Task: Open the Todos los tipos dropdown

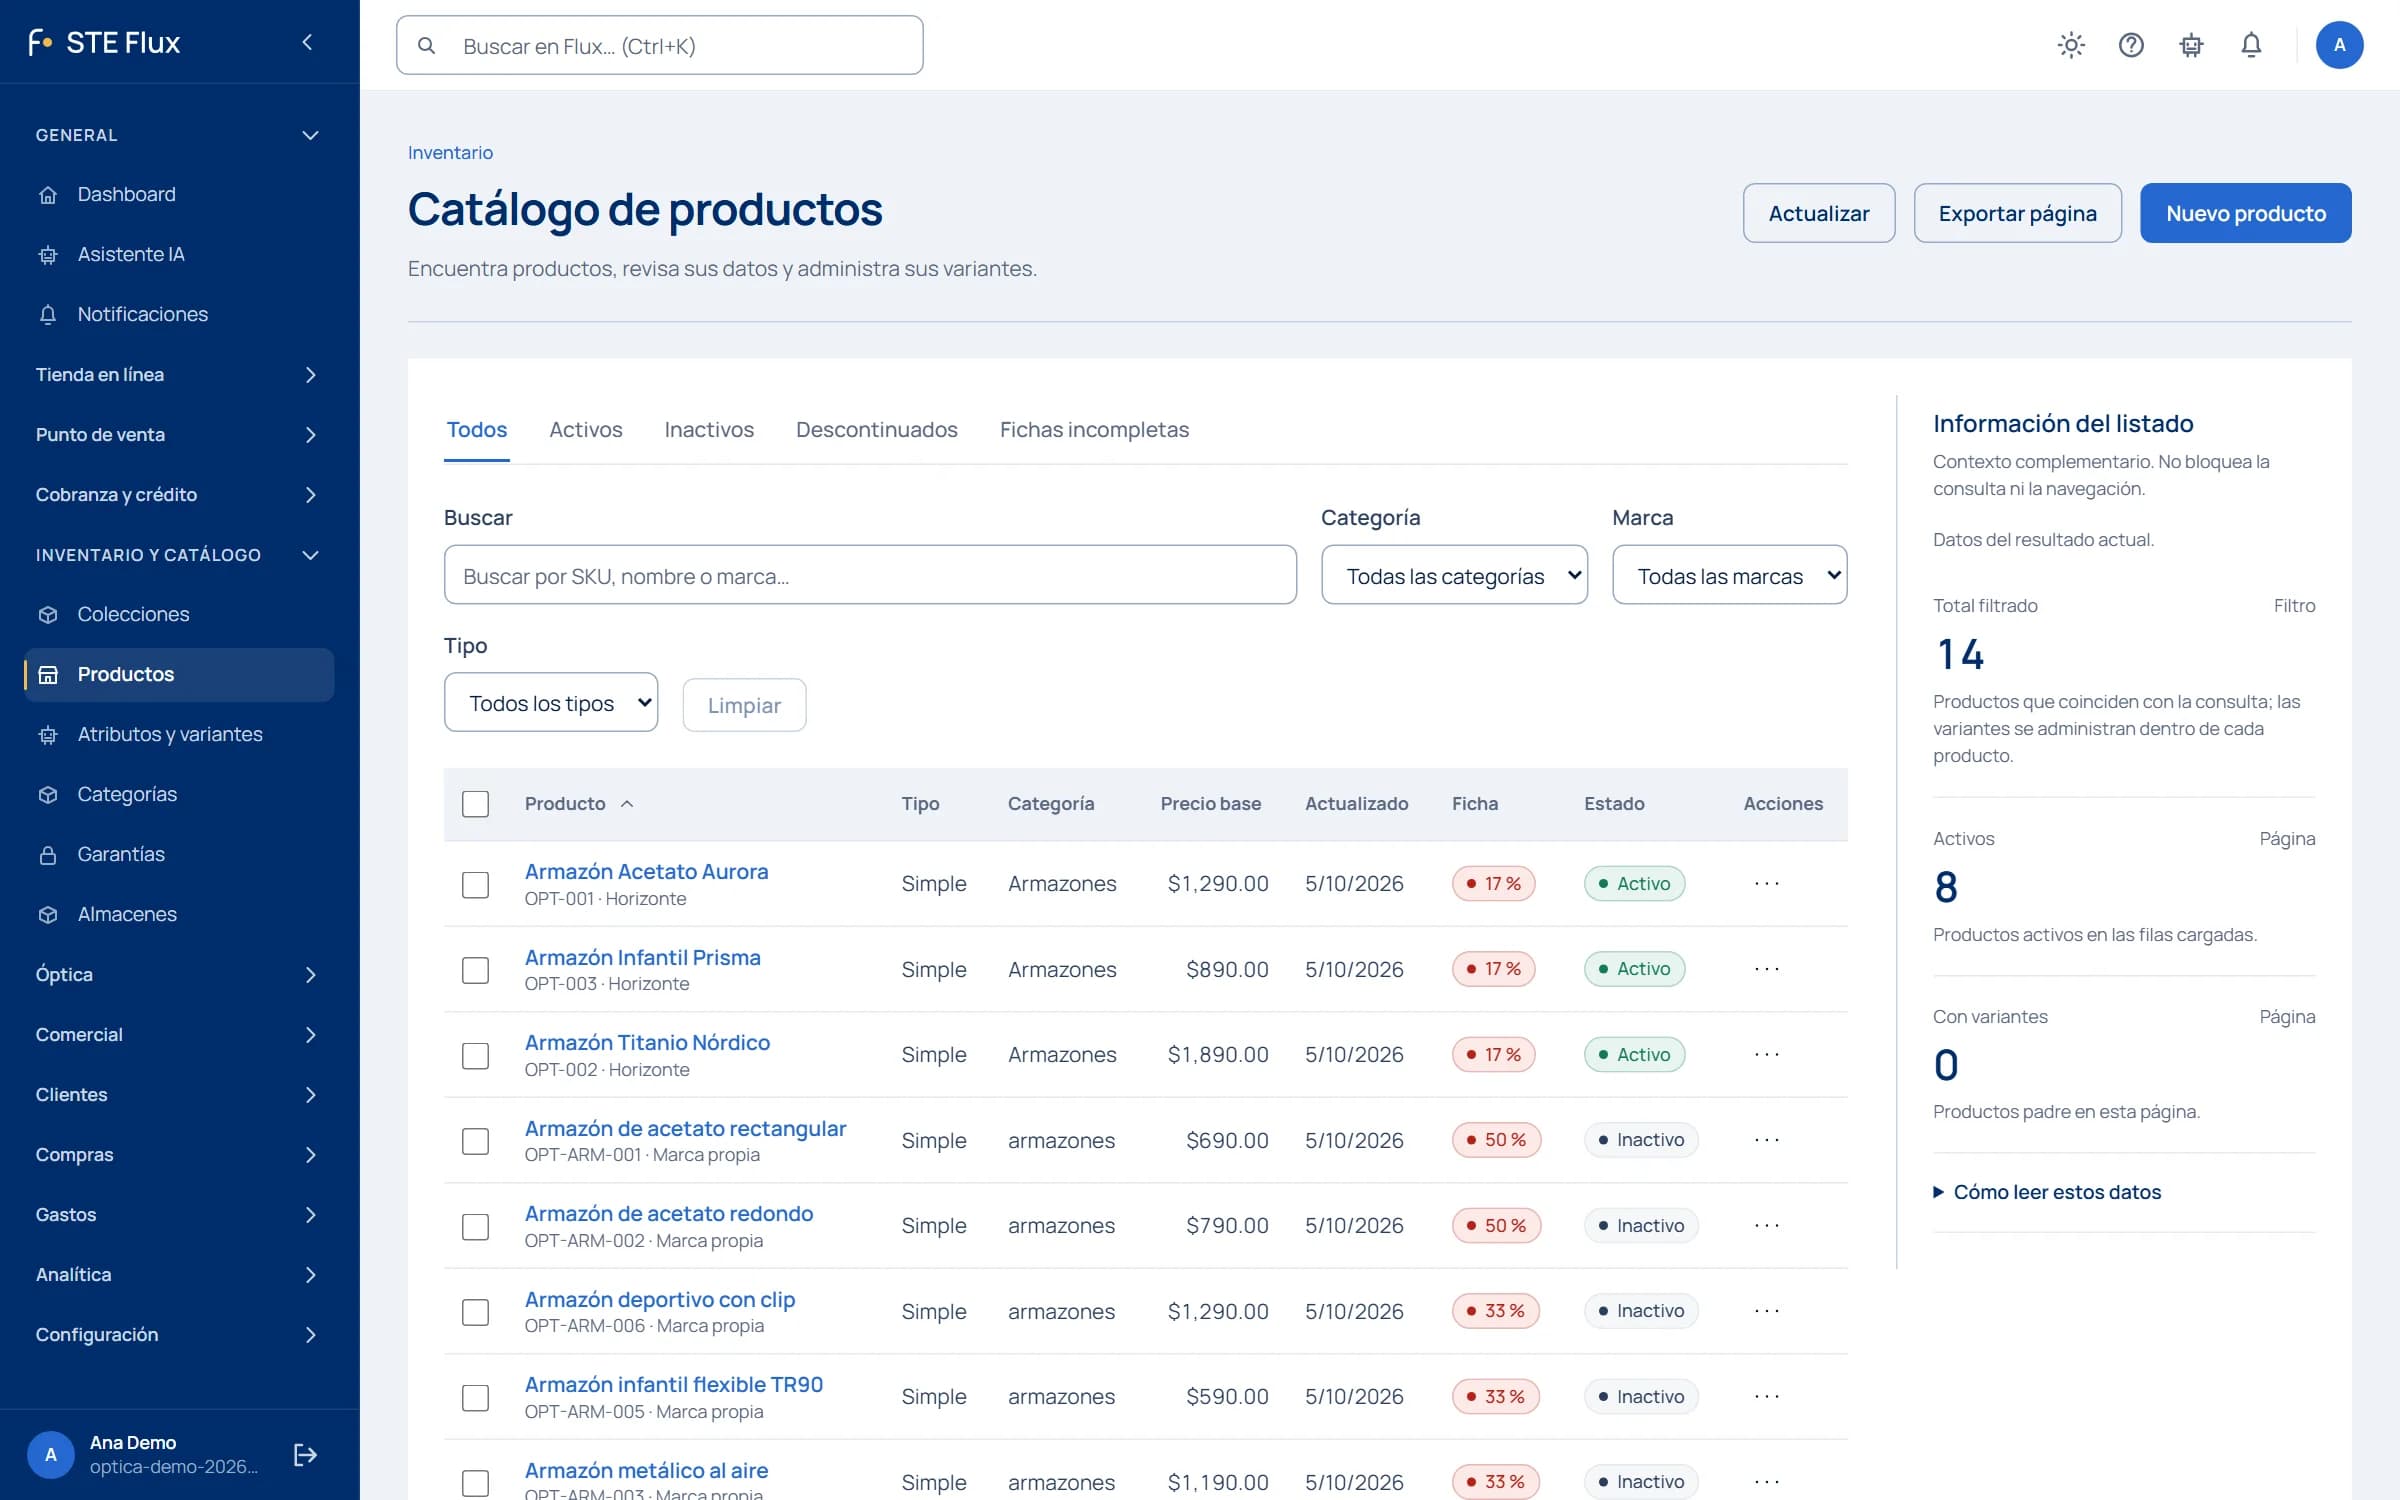Action: click(551, 702)
